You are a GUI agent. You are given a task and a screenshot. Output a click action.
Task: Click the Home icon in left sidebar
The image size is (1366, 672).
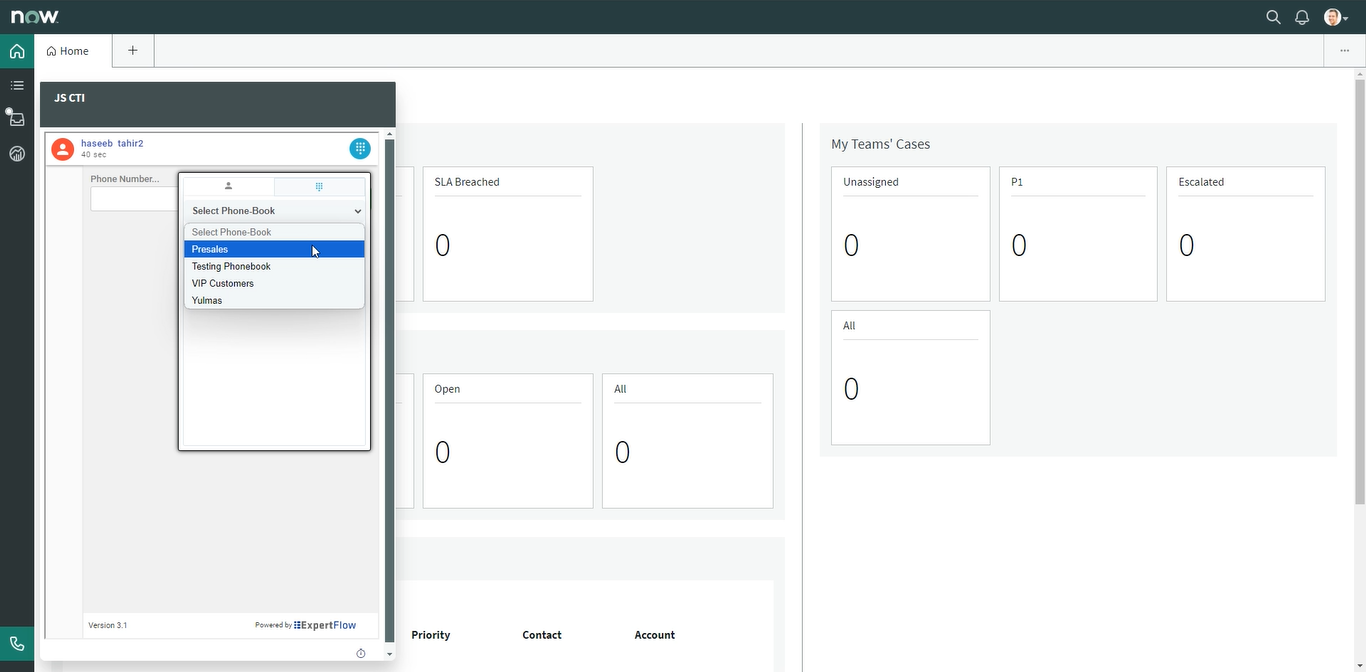click(x=17, y=51)
